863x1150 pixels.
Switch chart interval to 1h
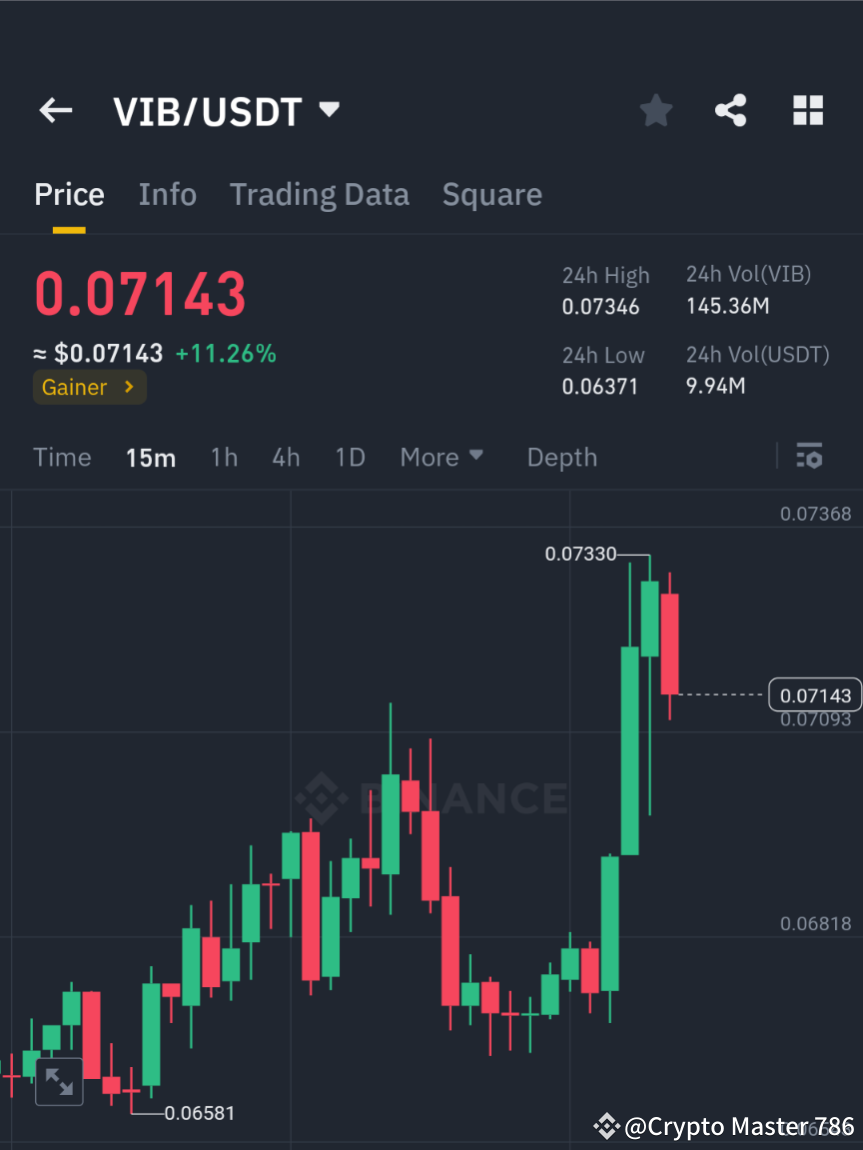point(224,457)
